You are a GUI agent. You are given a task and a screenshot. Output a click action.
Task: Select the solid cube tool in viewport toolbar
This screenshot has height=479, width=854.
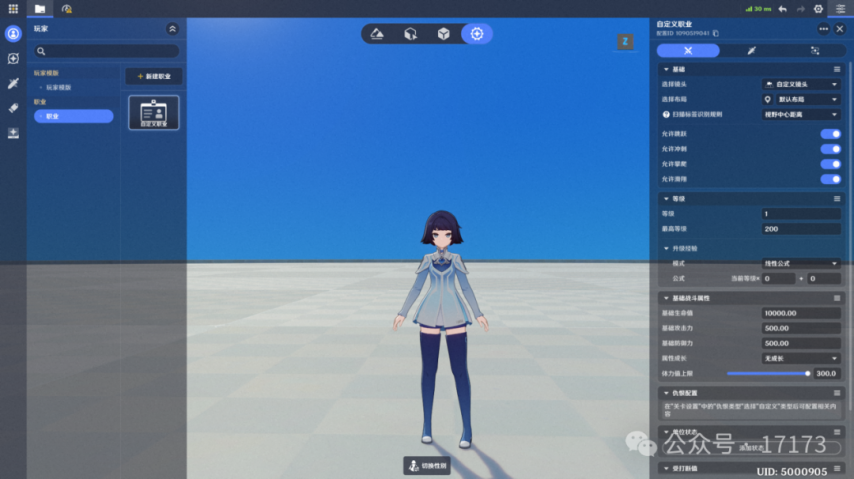pyautogui.click(x=443, y=34)
